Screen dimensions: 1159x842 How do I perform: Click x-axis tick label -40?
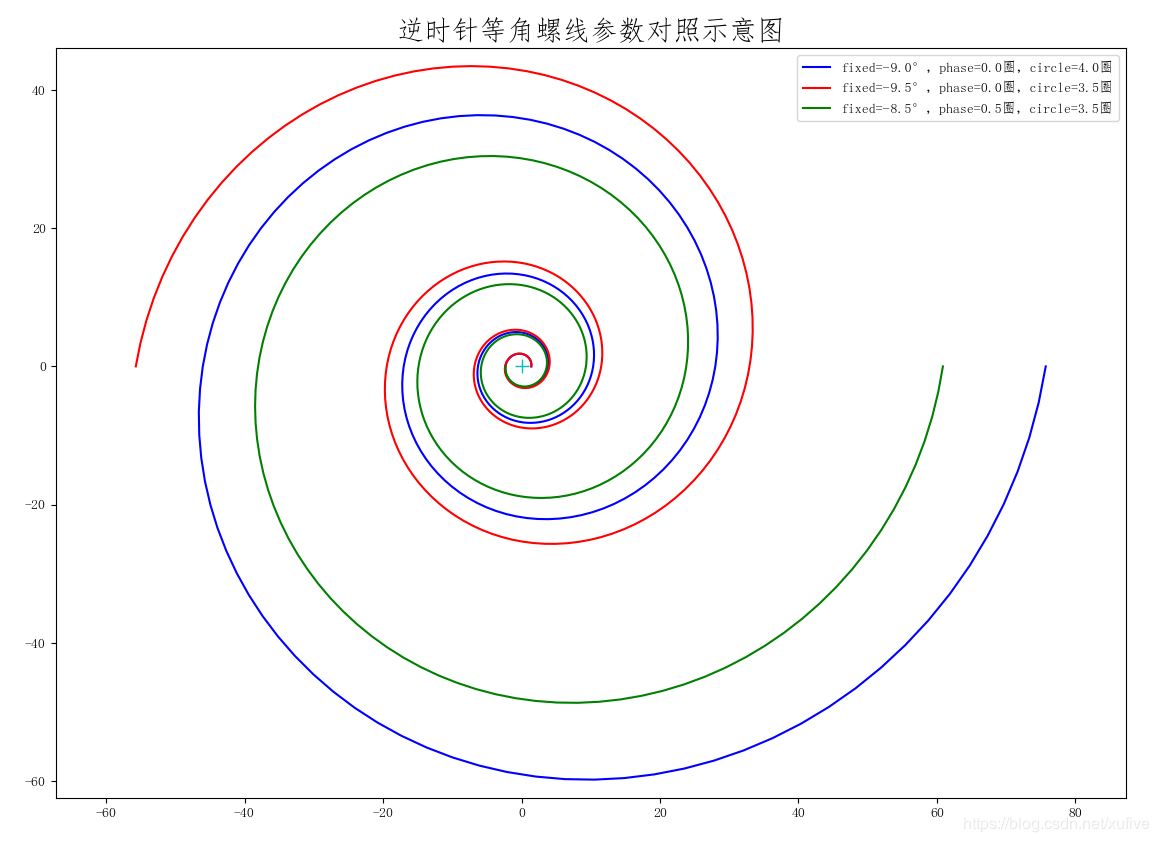(x=244, y=812)
